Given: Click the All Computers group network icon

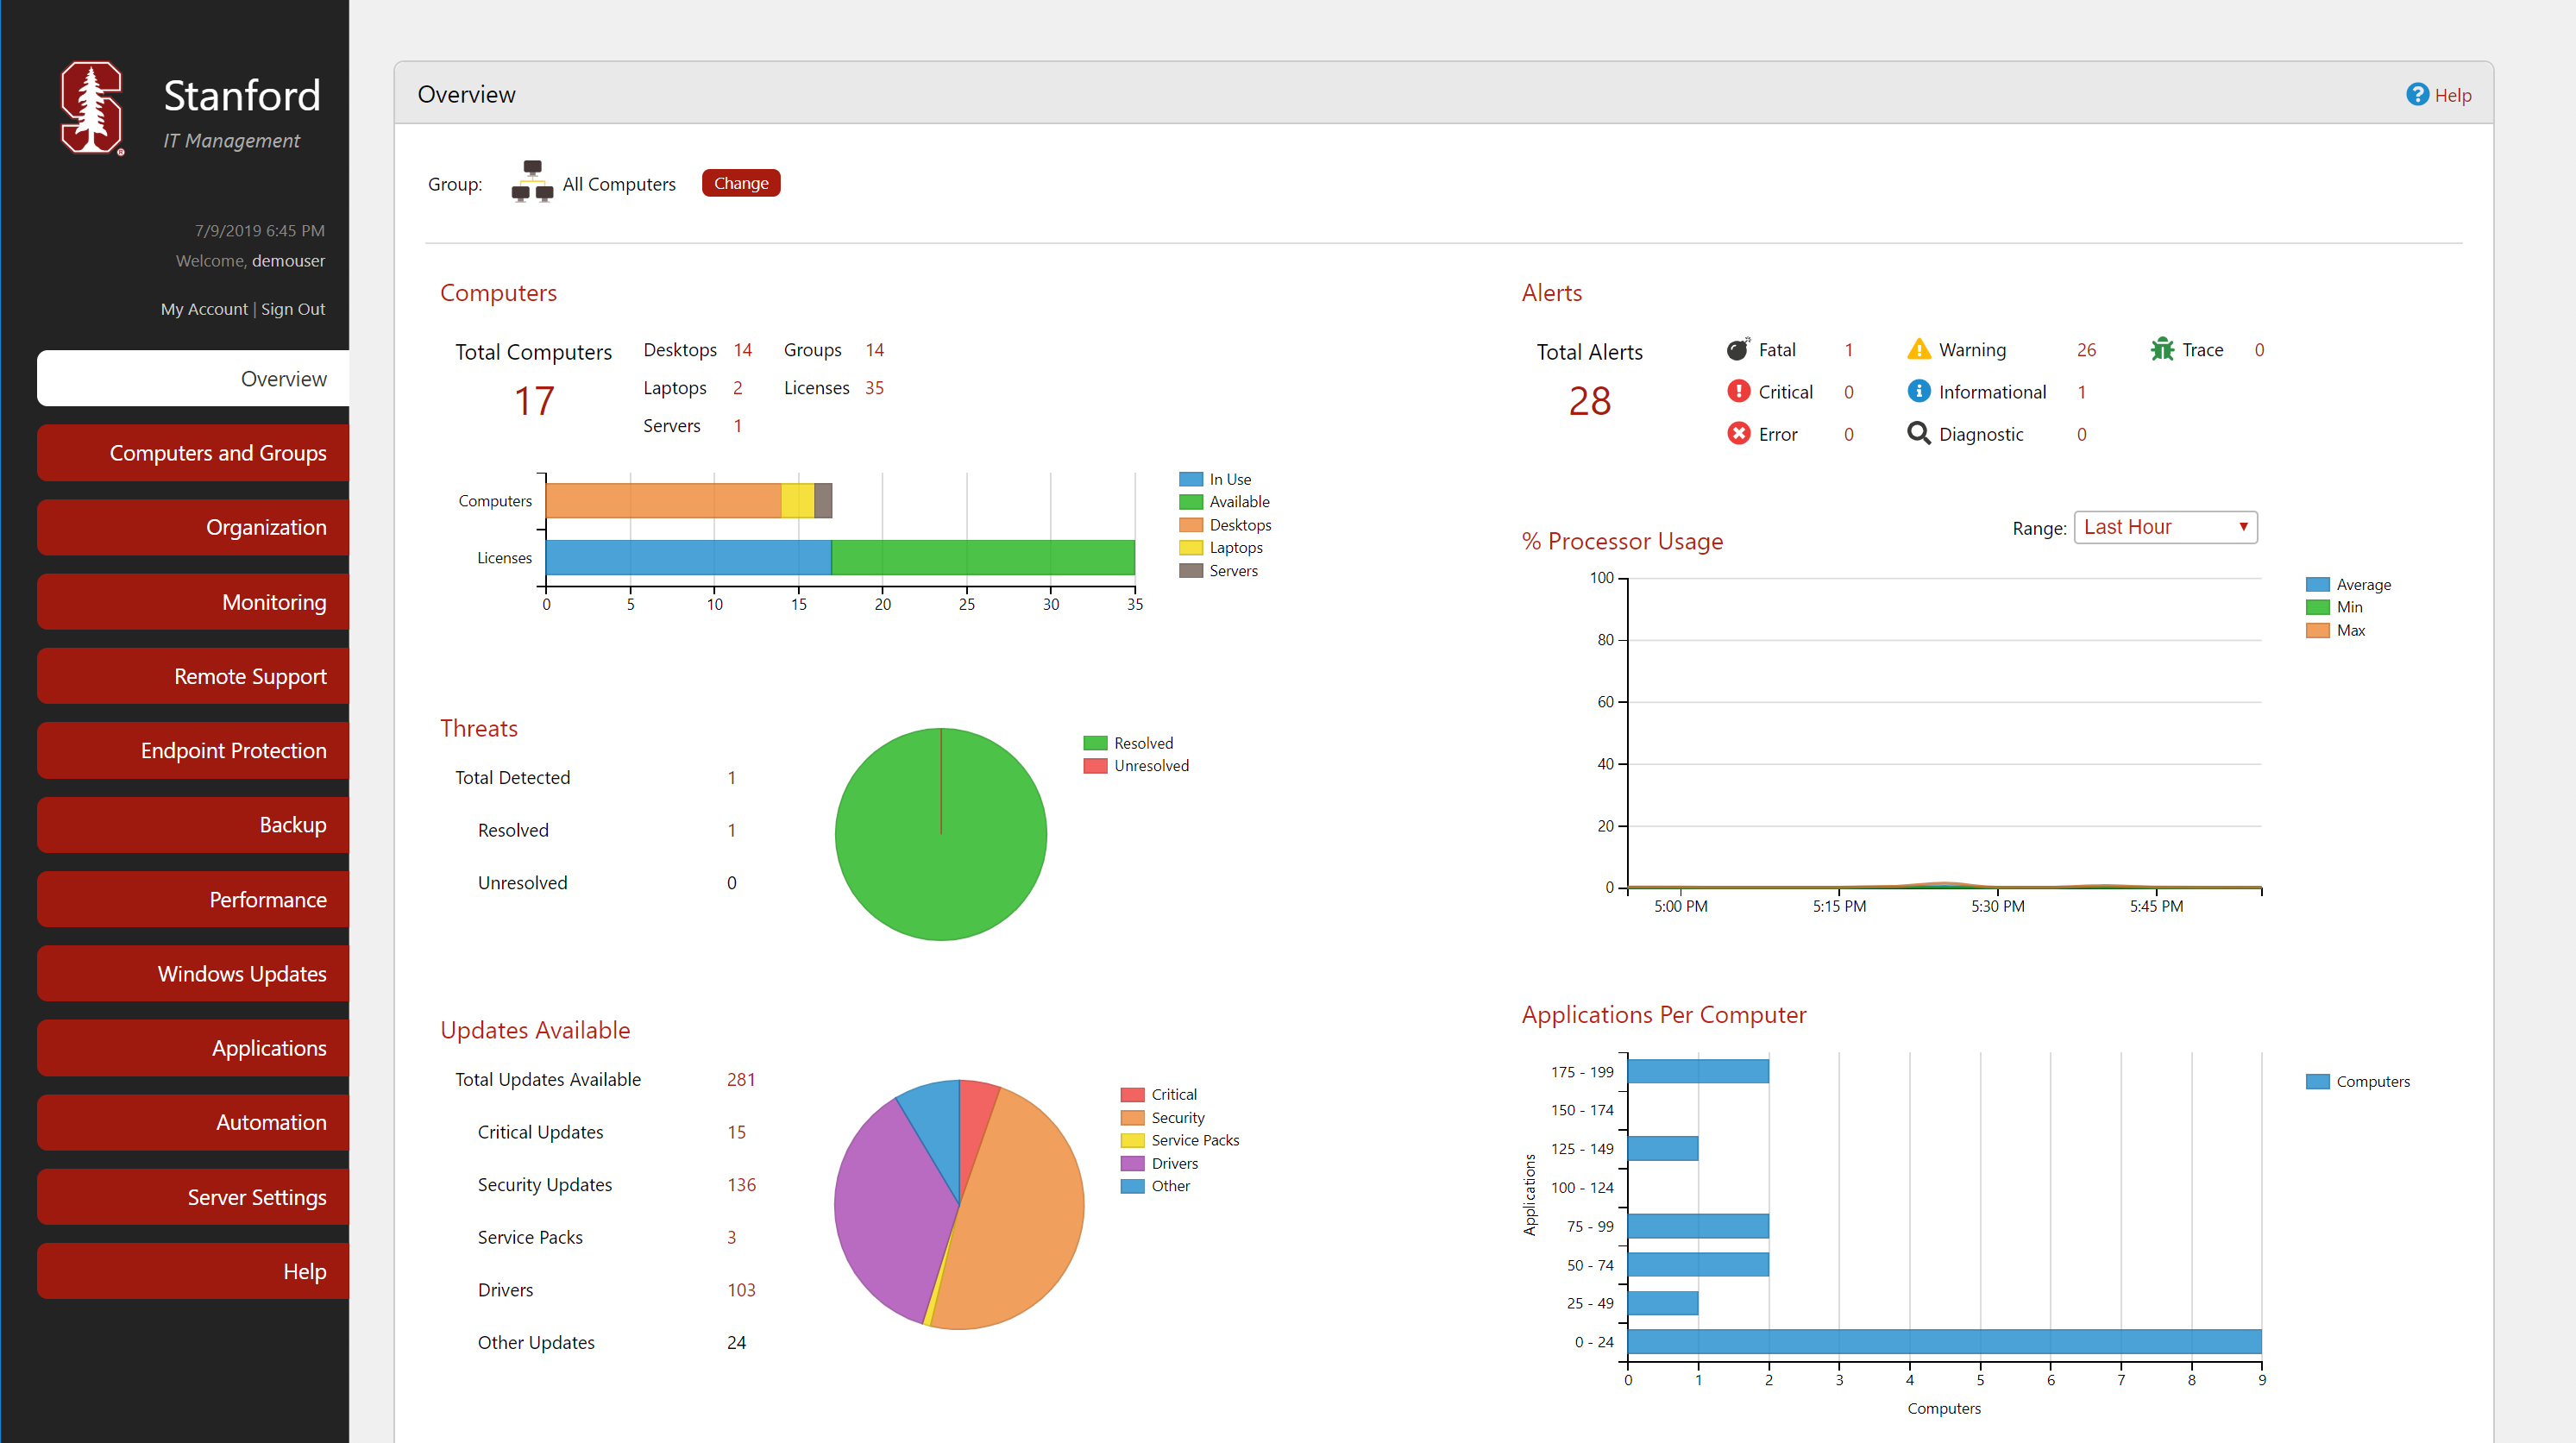Looking at the screenshot, I should (x=532, y=182).
